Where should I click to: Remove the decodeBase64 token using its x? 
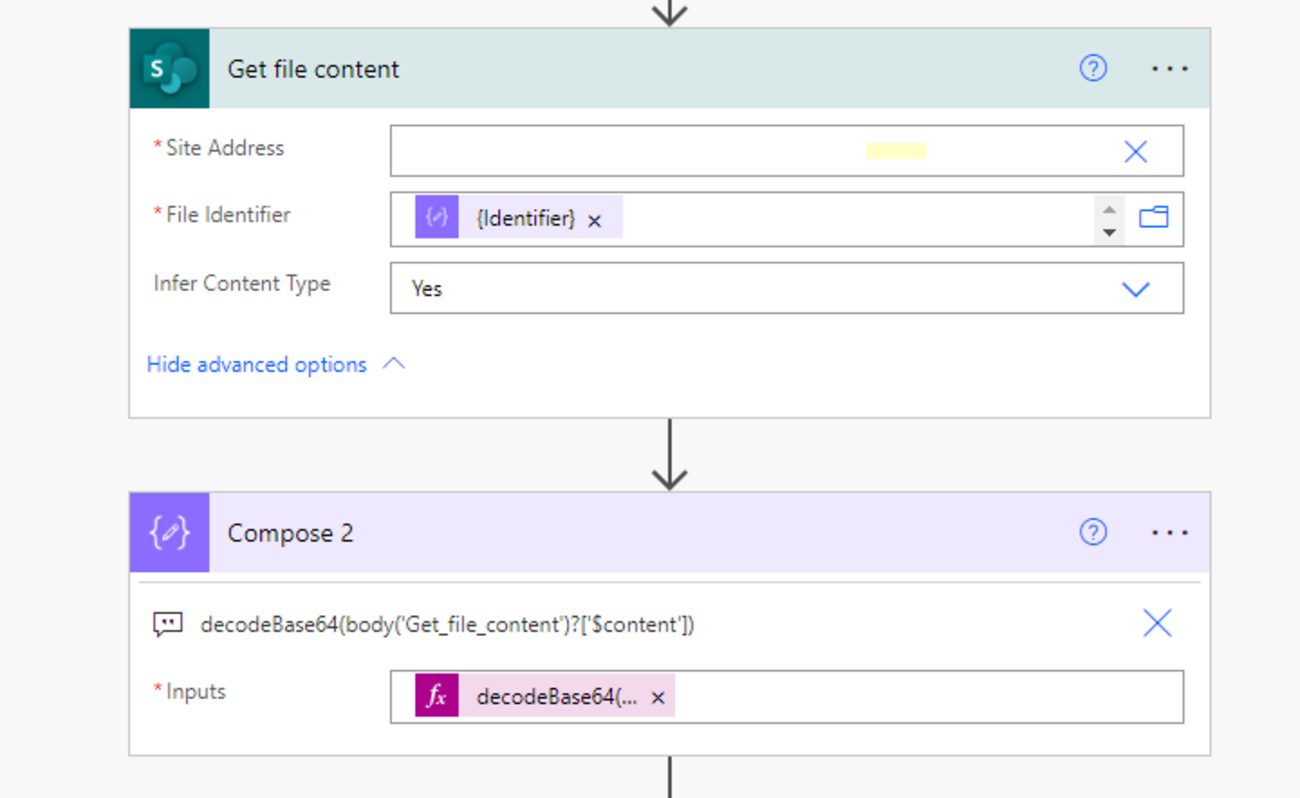coord(657,697)
